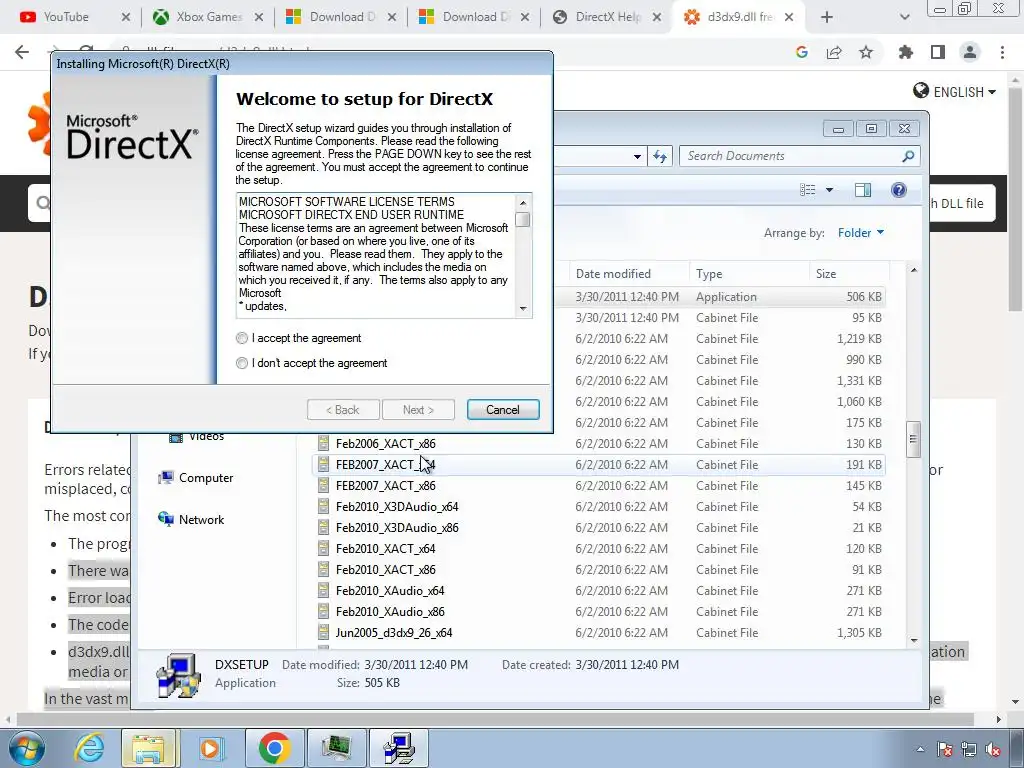Click the Explorer refresh arrows button

[660, 156]
